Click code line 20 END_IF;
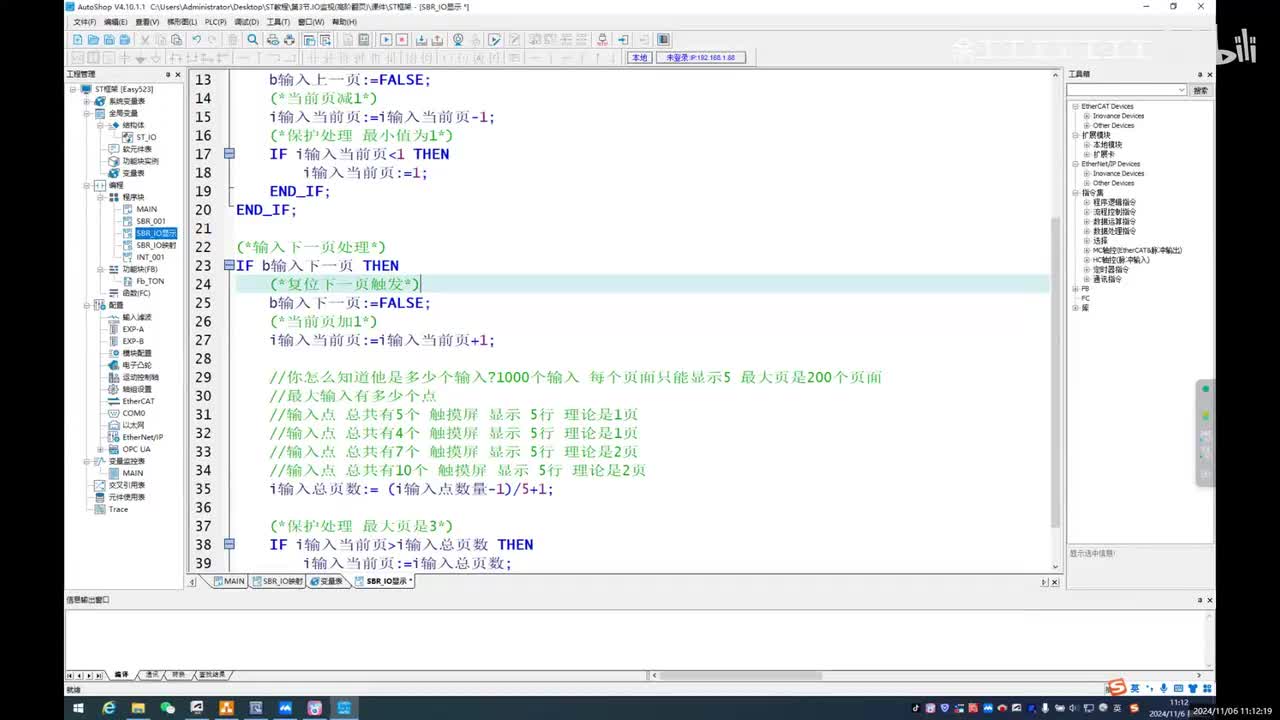 click(266, 210)
